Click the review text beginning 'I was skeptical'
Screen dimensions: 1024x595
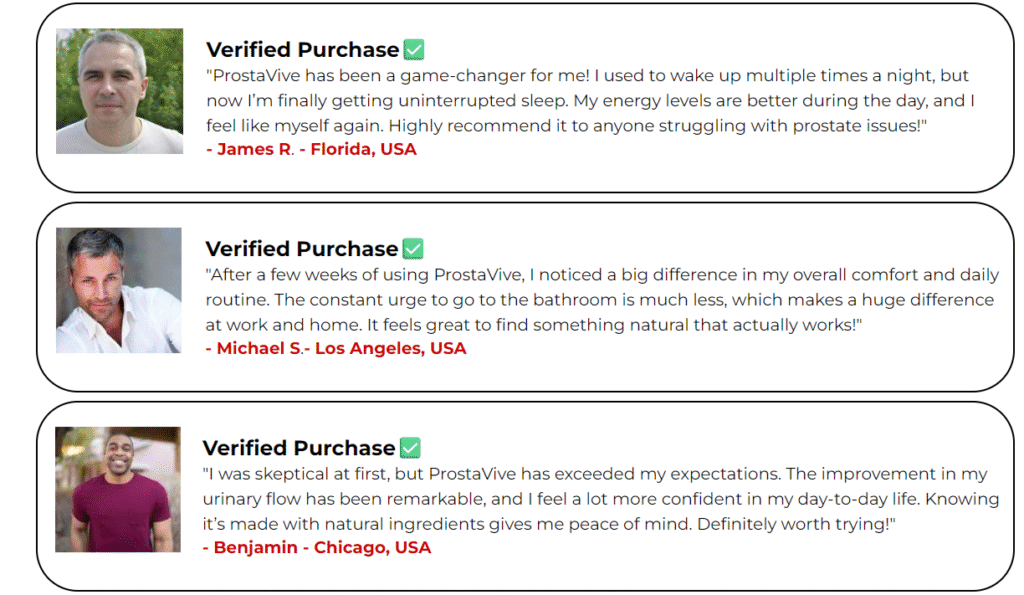[601, 499]
